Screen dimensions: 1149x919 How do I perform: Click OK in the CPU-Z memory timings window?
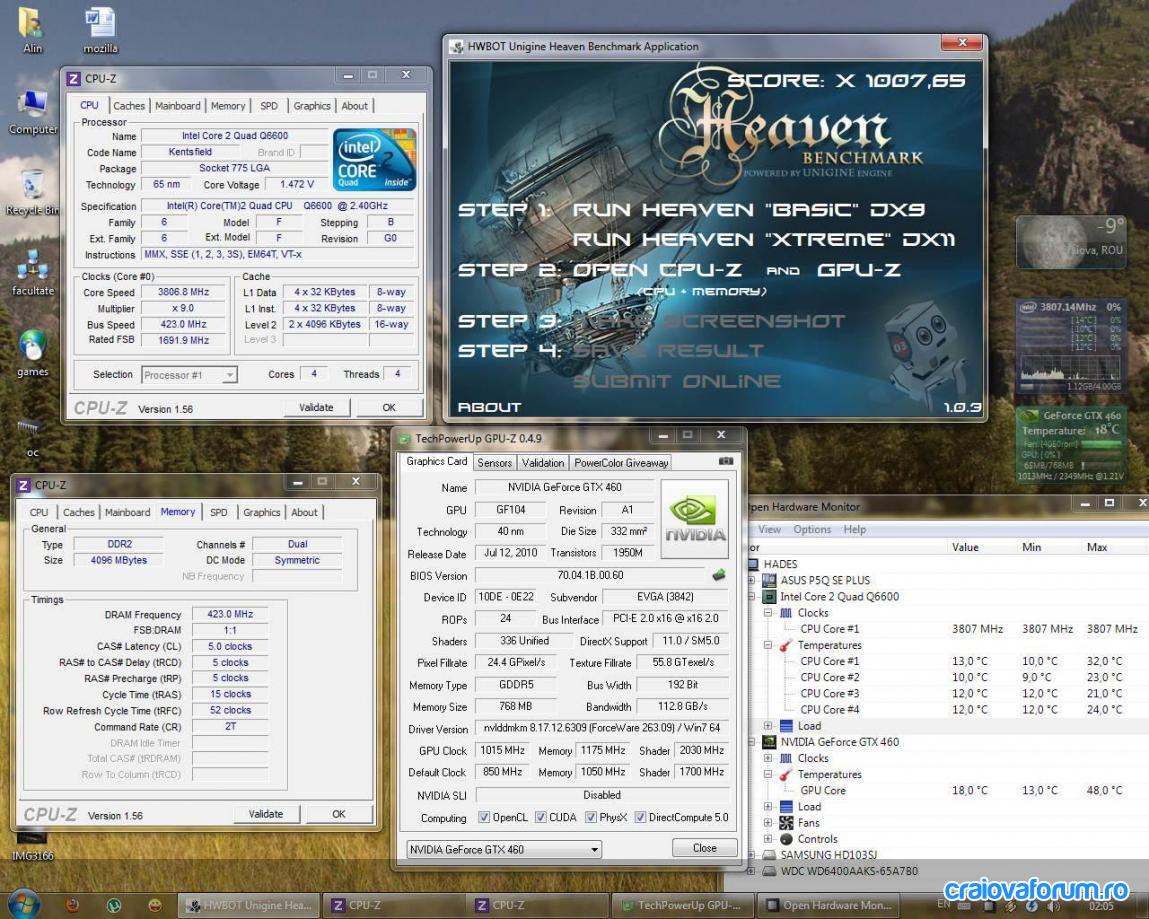[339, 814]
